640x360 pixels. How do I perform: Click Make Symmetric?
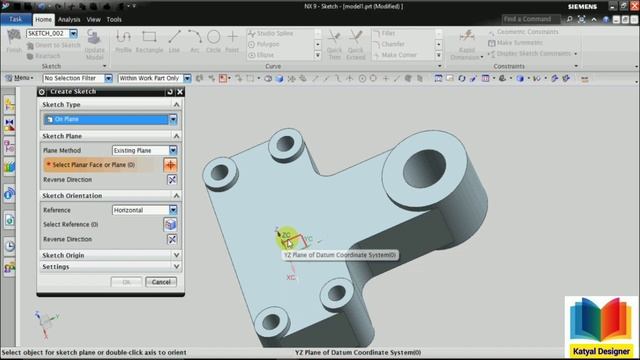515,42
